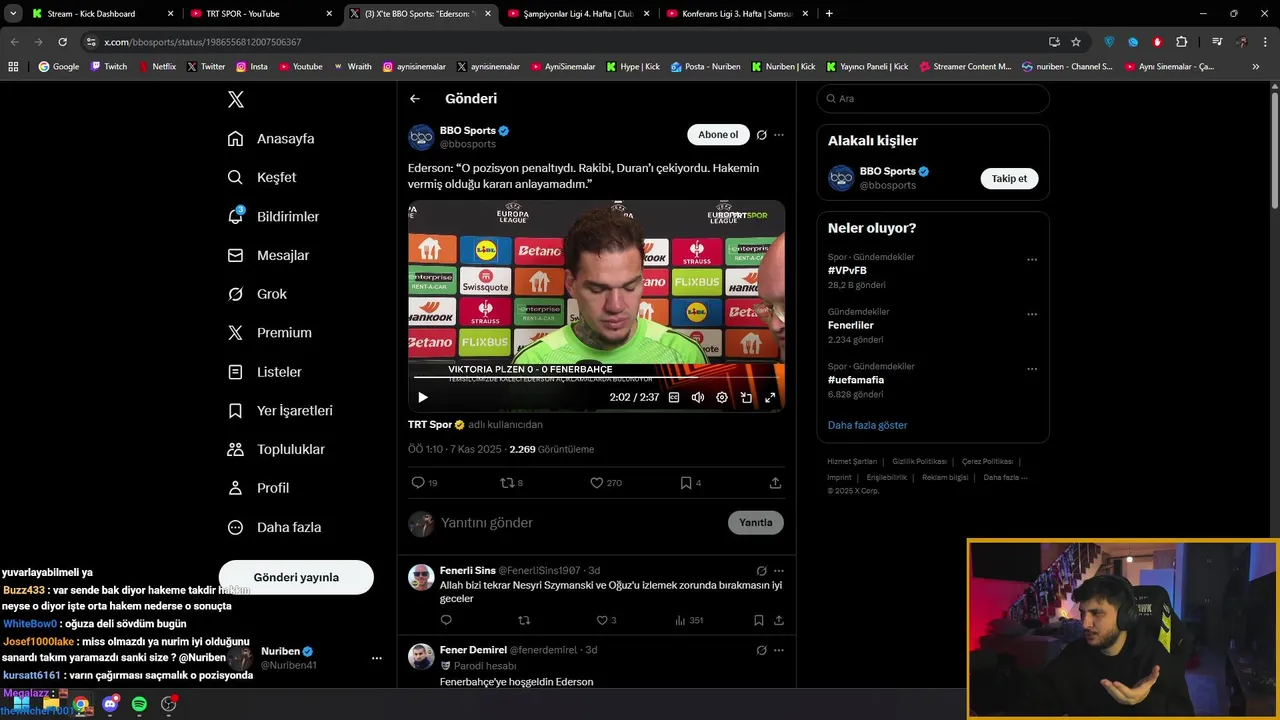This screenshot has width=1280, height=720.
Task: Switch to Stream - Kick Dashboard tab
Action: tap(103, 14)
